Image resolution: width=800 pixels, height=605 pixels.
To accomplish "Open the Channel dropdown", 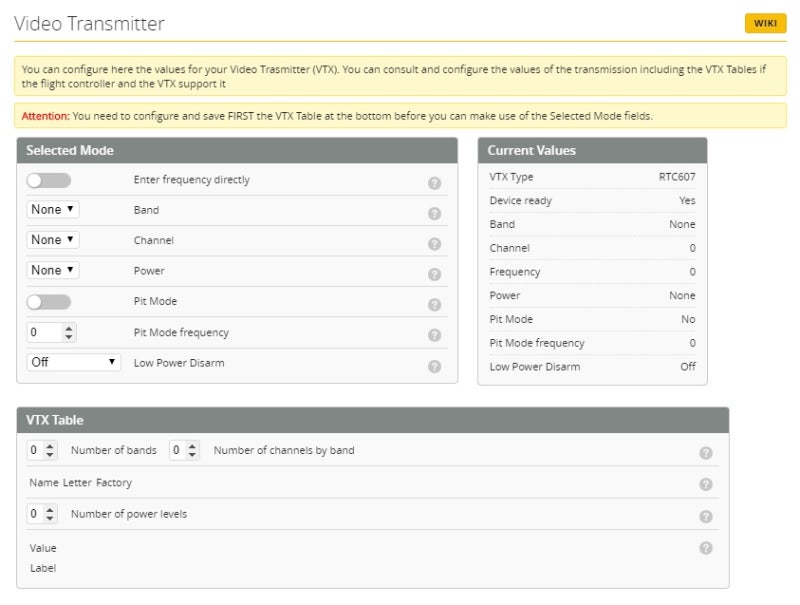I will pyautogui.click(x=53, y=240).
